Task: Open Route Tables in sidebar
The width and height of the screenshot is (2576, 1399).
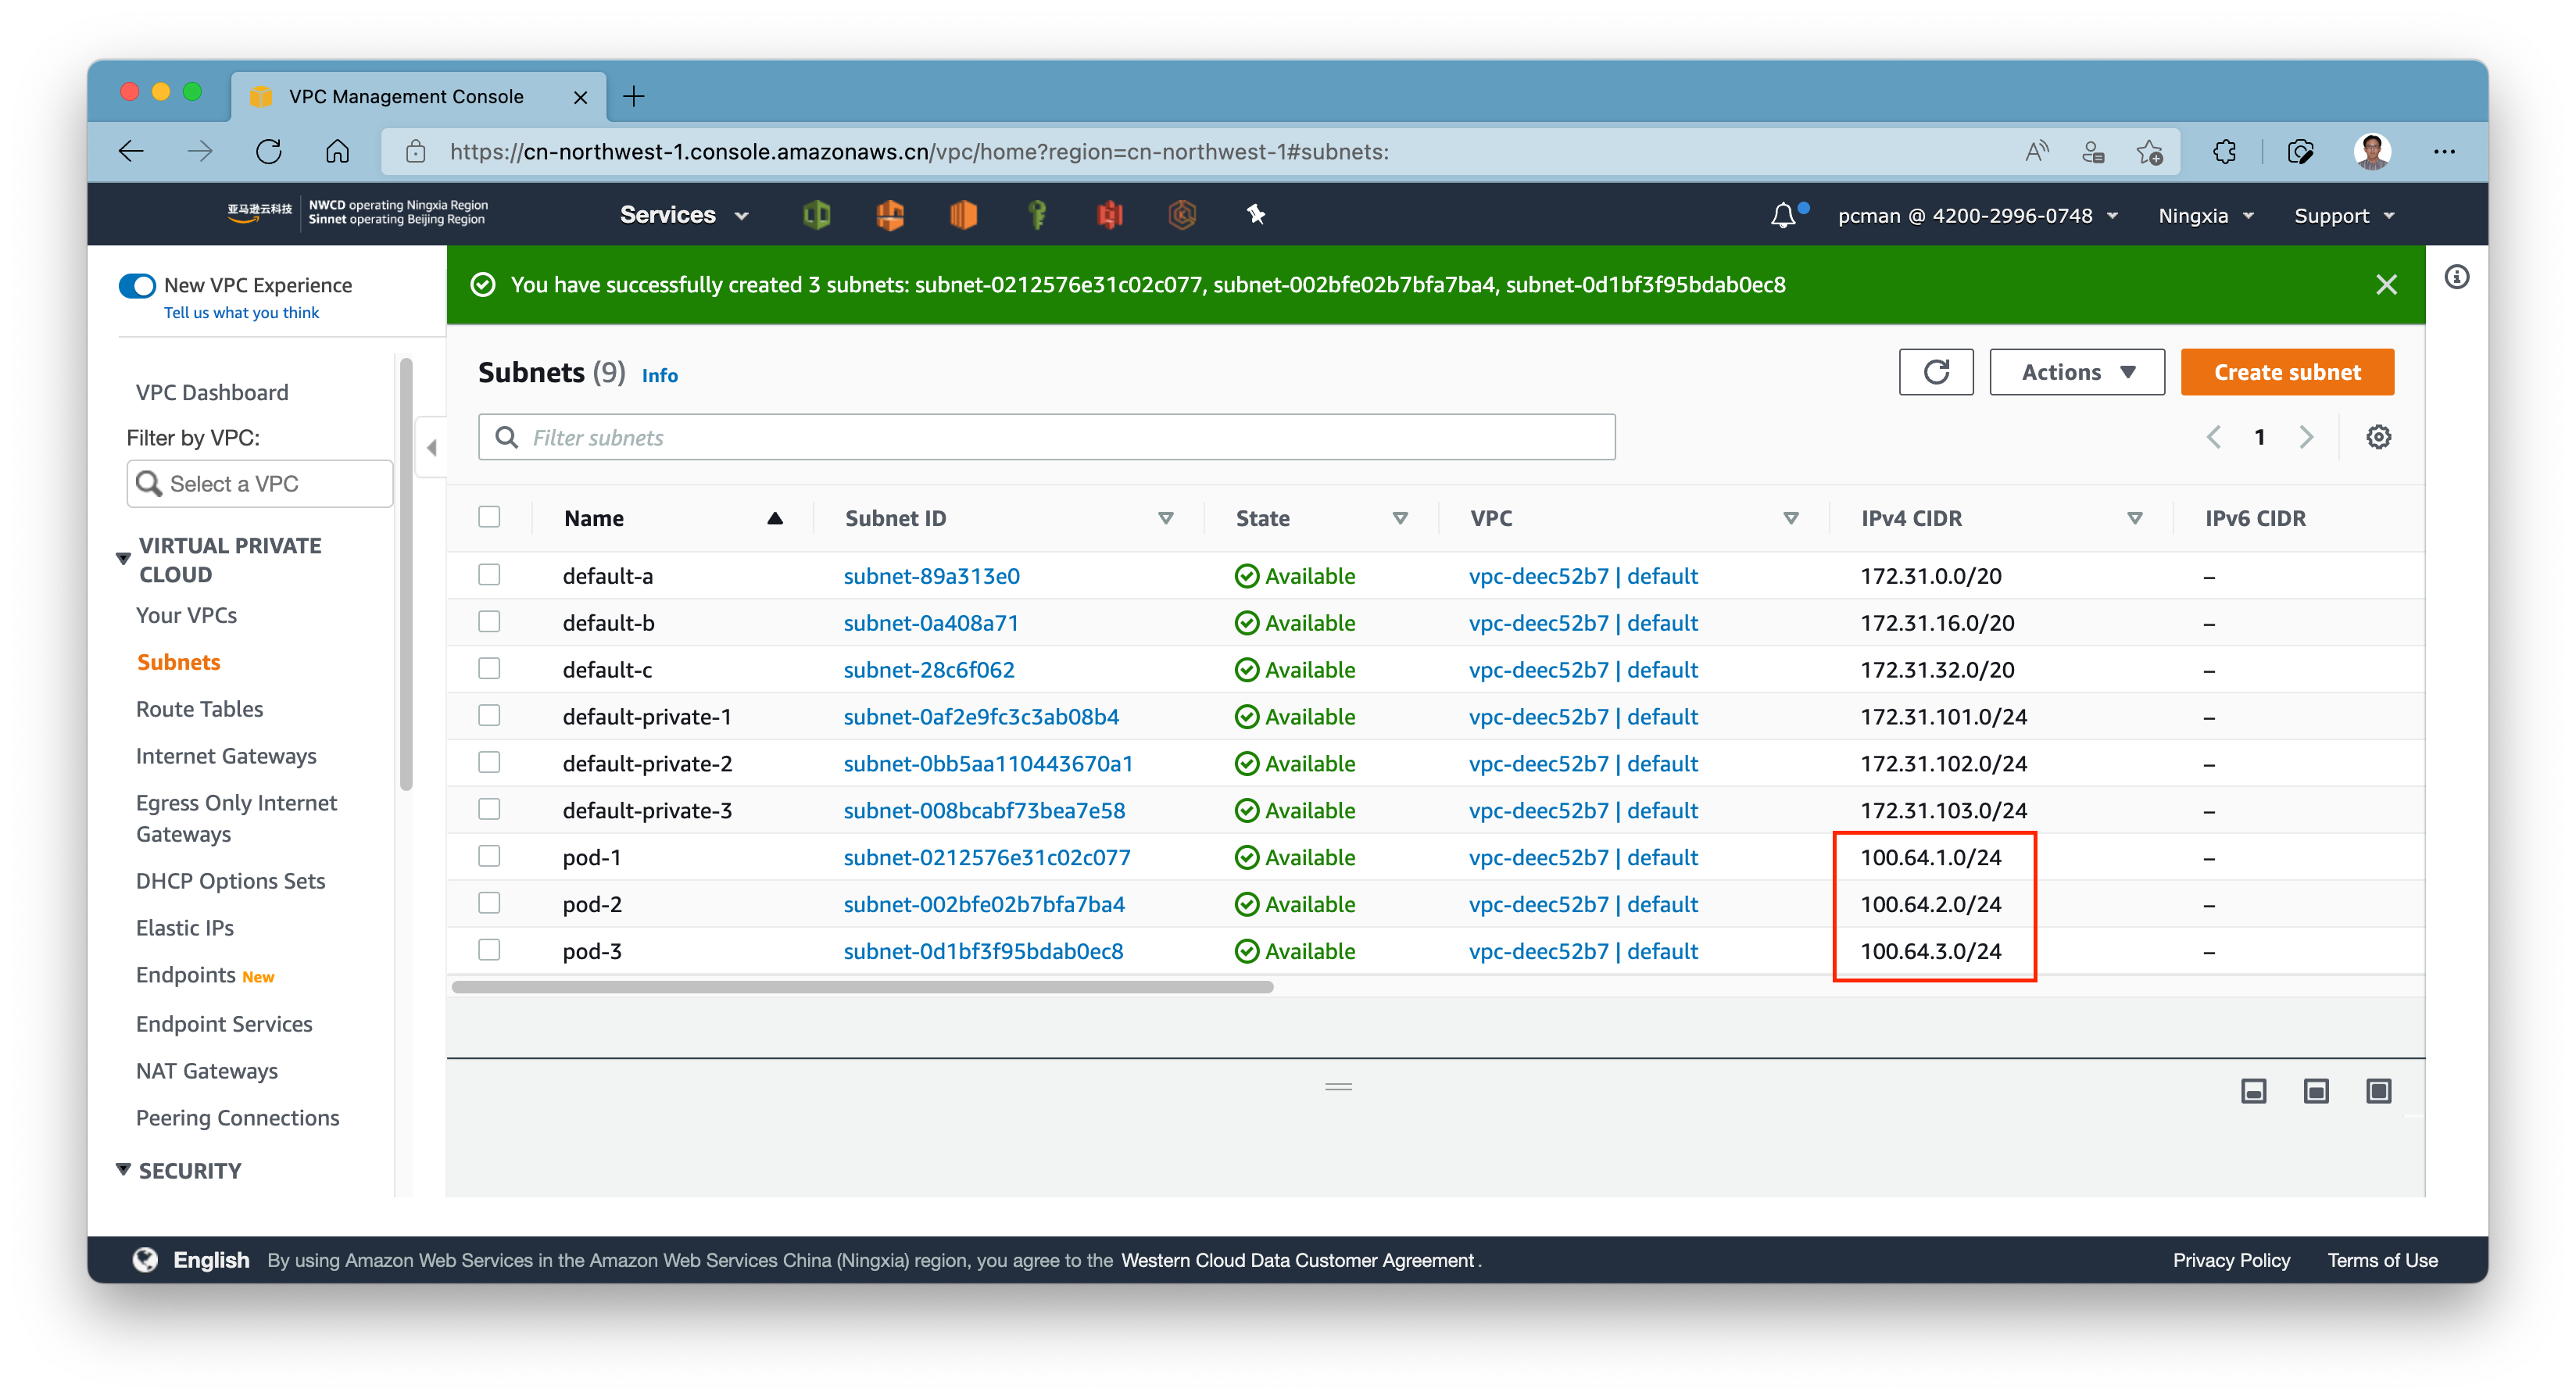Action: pyautogui.click(x=199, y=709)
